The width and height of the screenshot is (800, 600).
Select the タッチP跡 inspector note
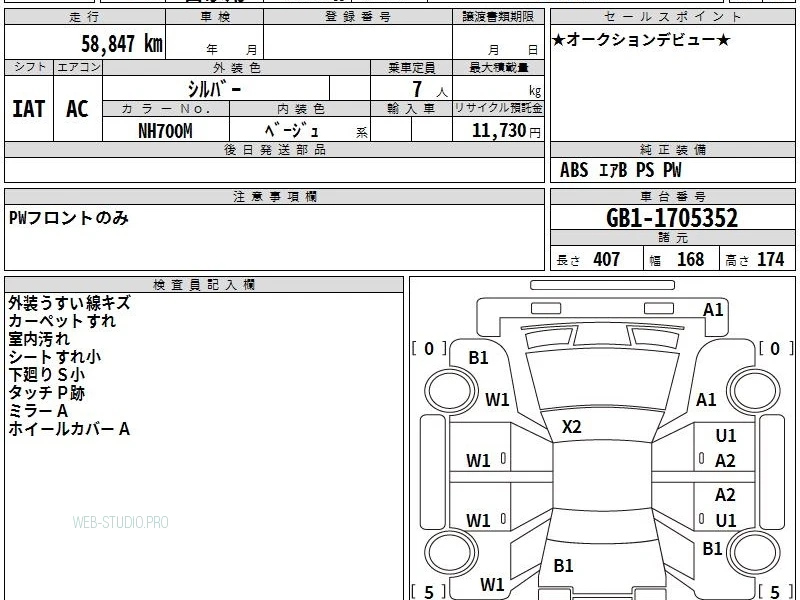click(x=46, y=393)
